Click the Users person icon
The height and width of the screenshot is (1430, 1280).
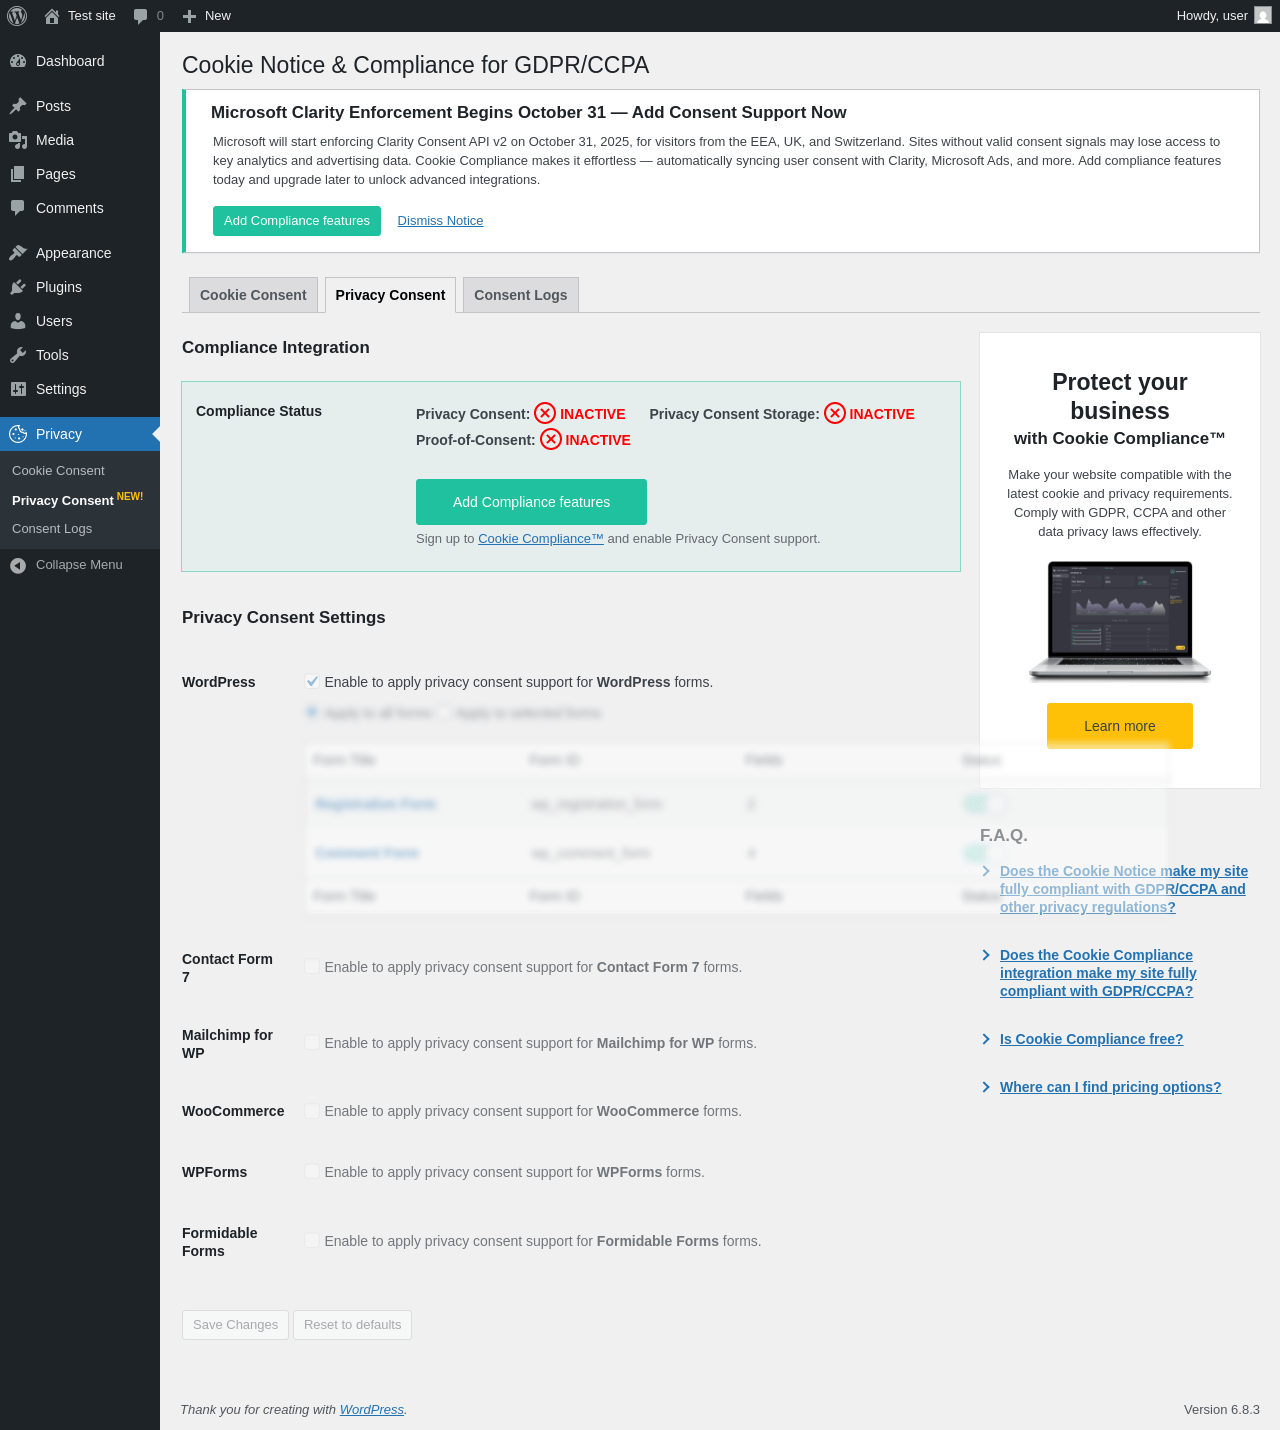point(18,321)
